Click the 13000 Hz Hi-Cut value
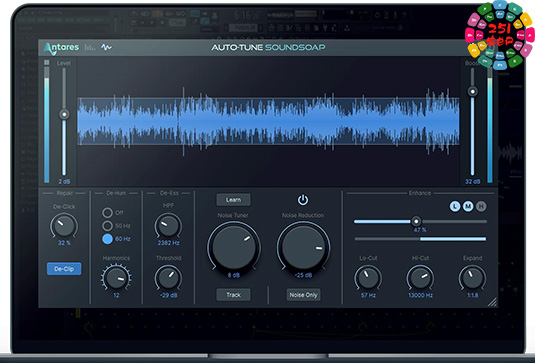 420,295
